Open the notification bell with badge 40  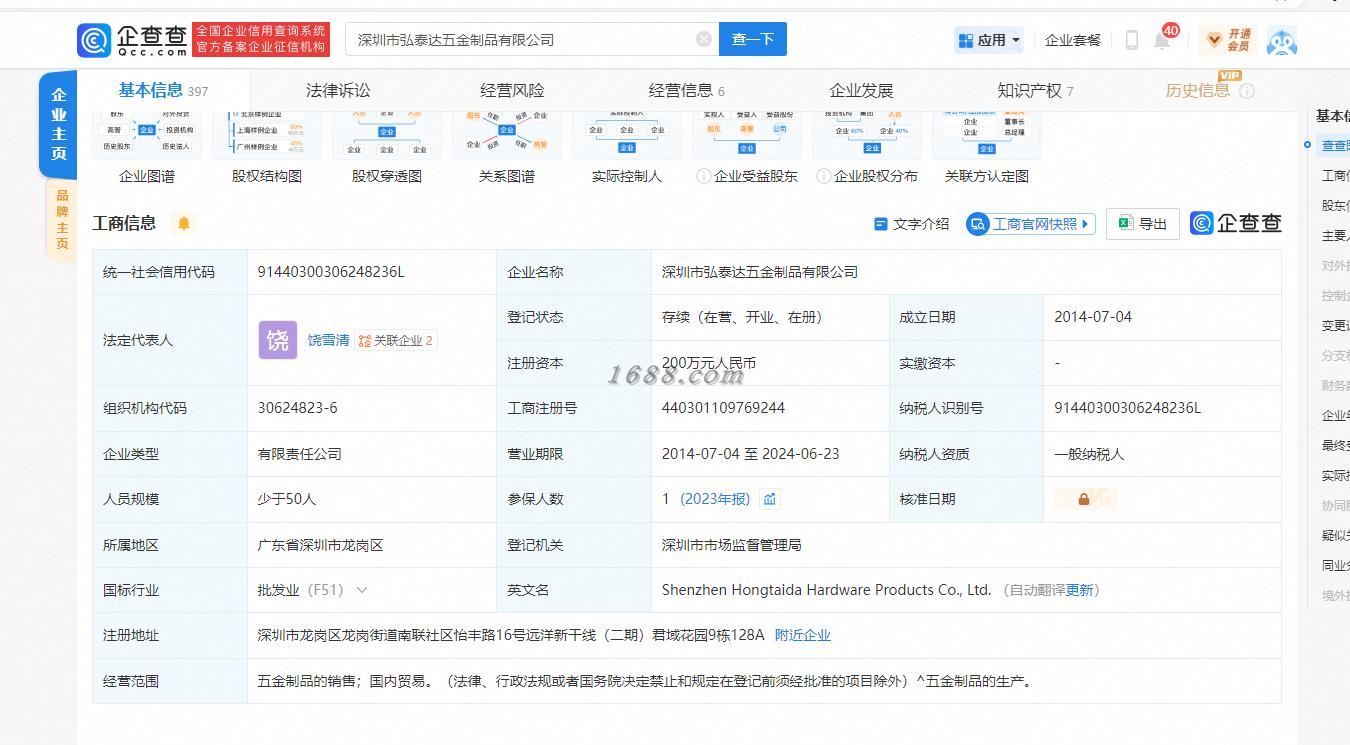1162,40
